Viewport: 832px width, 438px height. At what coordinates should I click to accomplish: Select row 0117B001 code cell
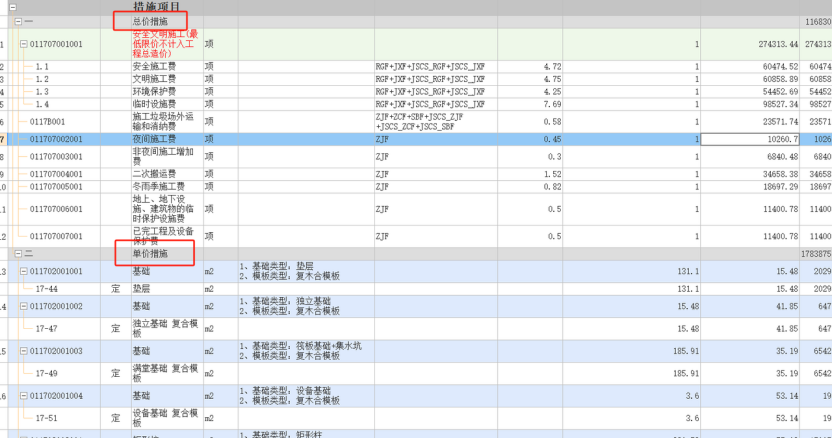62,121
